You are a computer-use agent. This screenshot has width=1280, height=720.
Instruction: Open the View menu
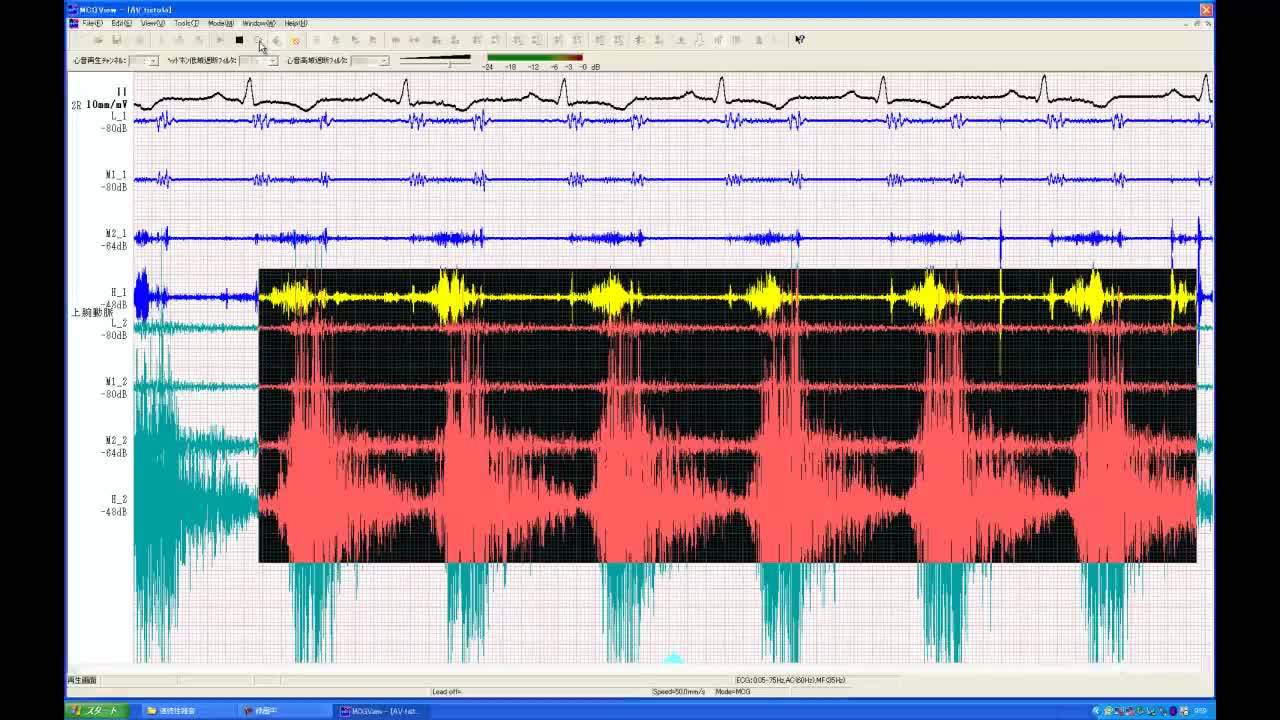[x=153, y=23]
